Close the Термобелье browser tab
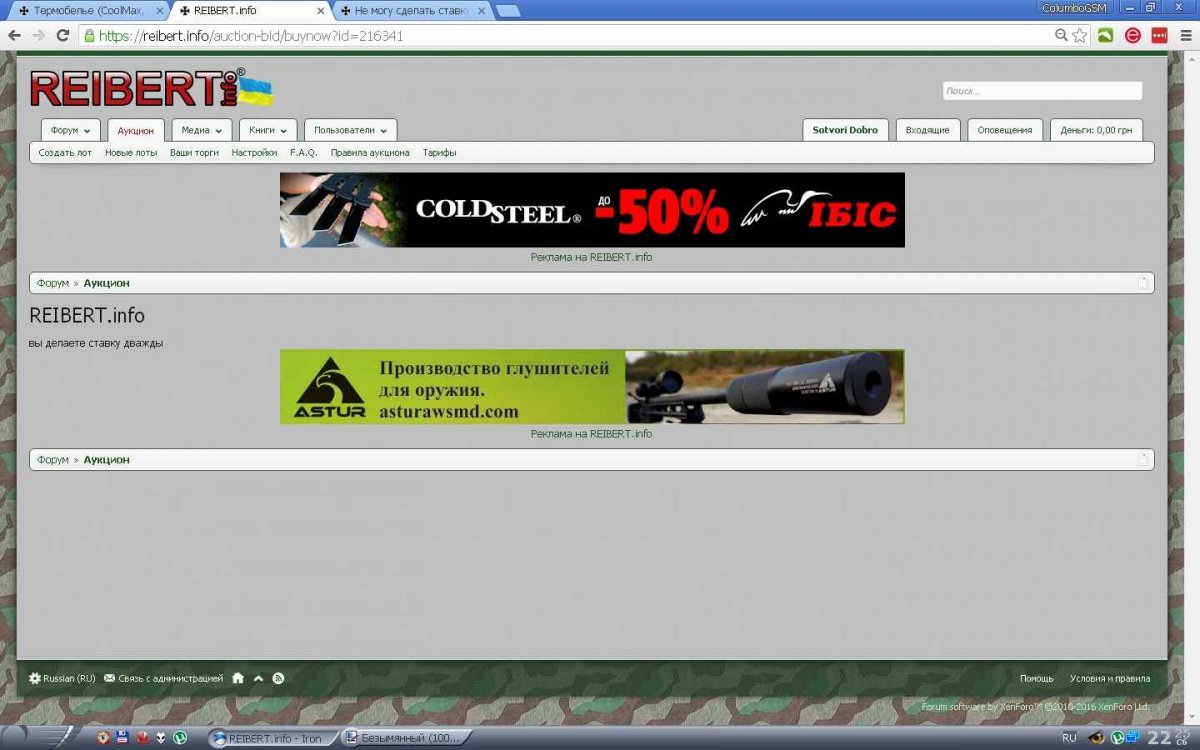1200x750 pixels. pos(160,11)
